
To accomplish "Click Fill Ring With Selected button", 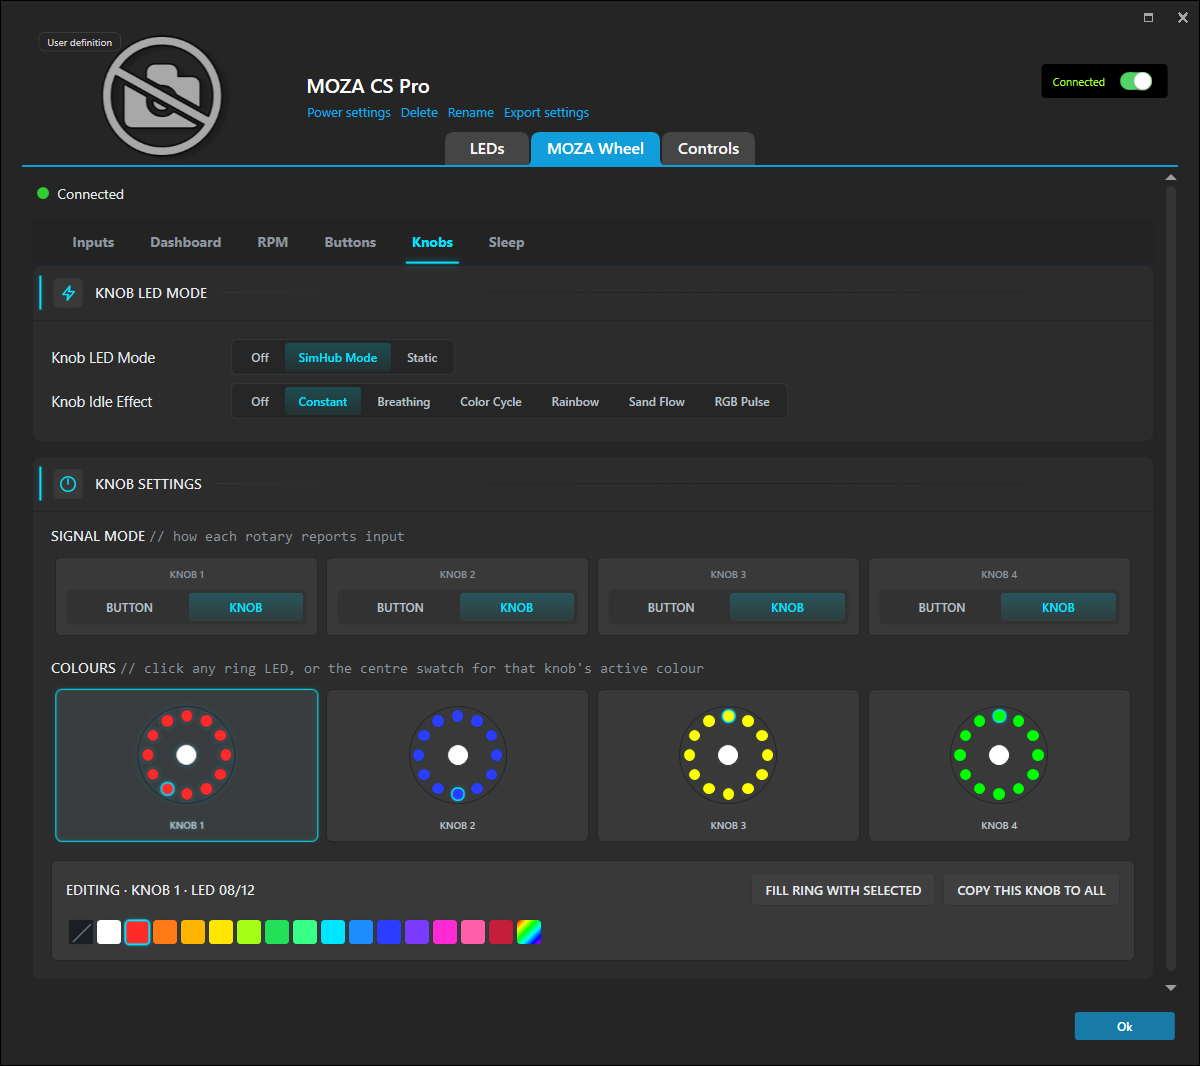I will click(843, 890).
